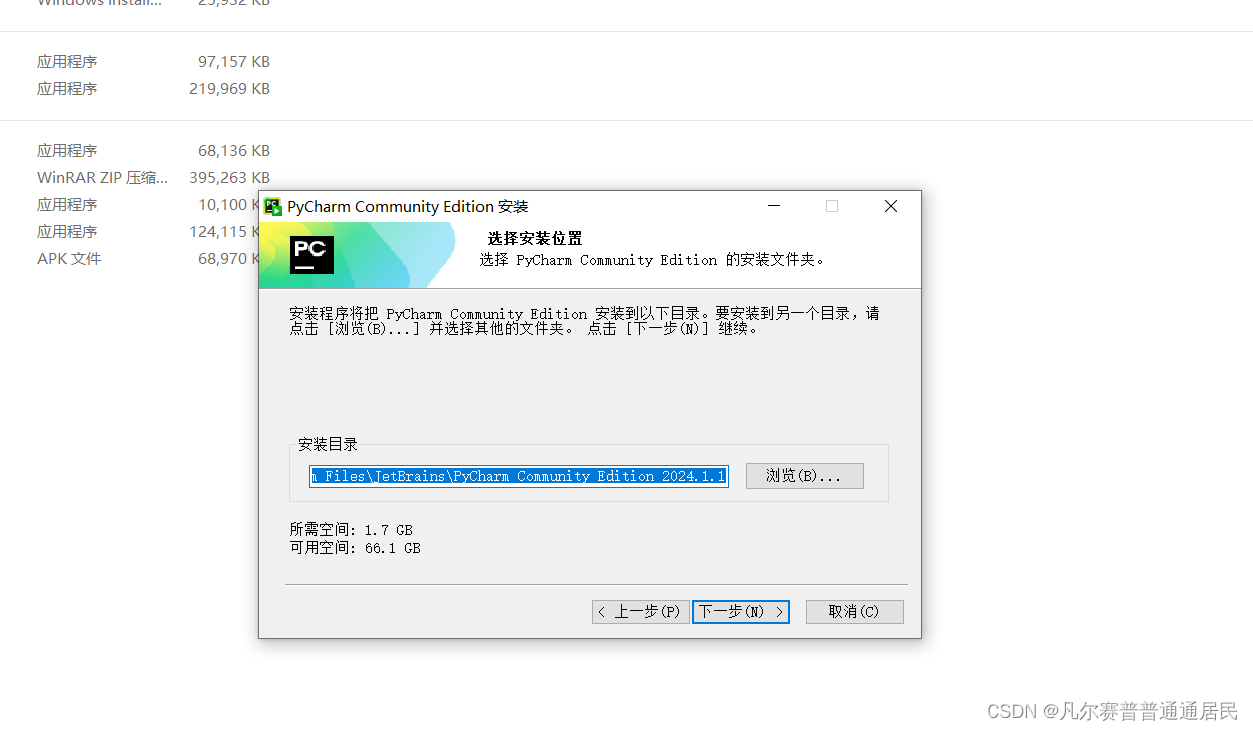Click the install directory path field
Screen dimensions: 1253x731
[518, 476]
